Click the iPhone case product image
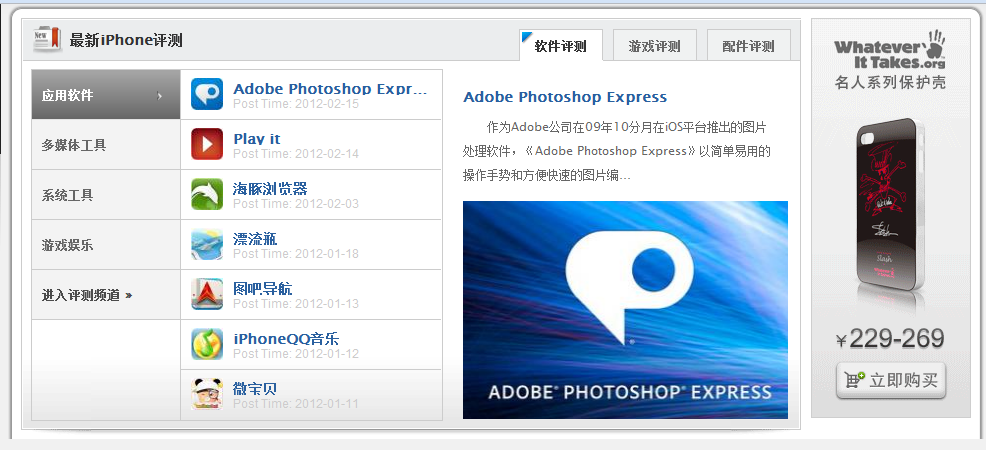The height and width of the screenshot is (450, 986). pyautogui.click(x=891, y=206)
